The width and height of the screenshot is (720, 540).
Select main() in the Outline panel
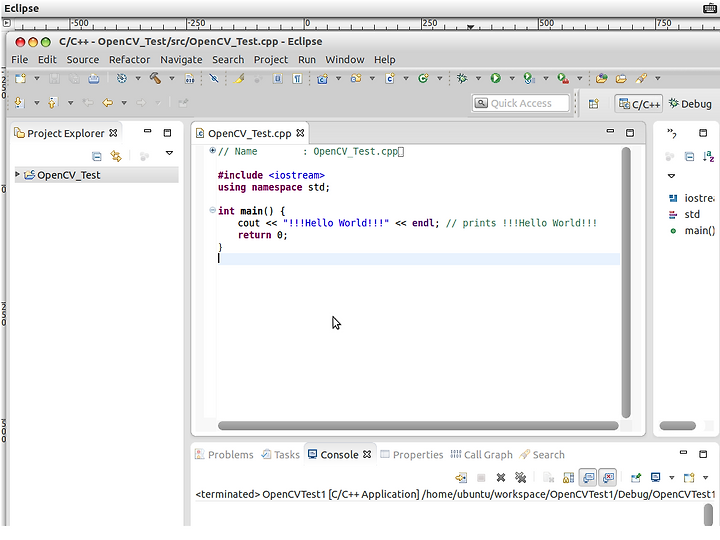pyautogui.click(x=693, y=231)
